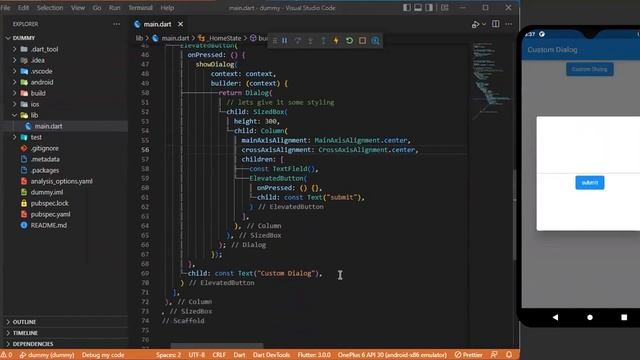Toggle secondary side bar layout icon
Image resolution: width=640 pixels, height=360 pixels.
click(429, 7)
